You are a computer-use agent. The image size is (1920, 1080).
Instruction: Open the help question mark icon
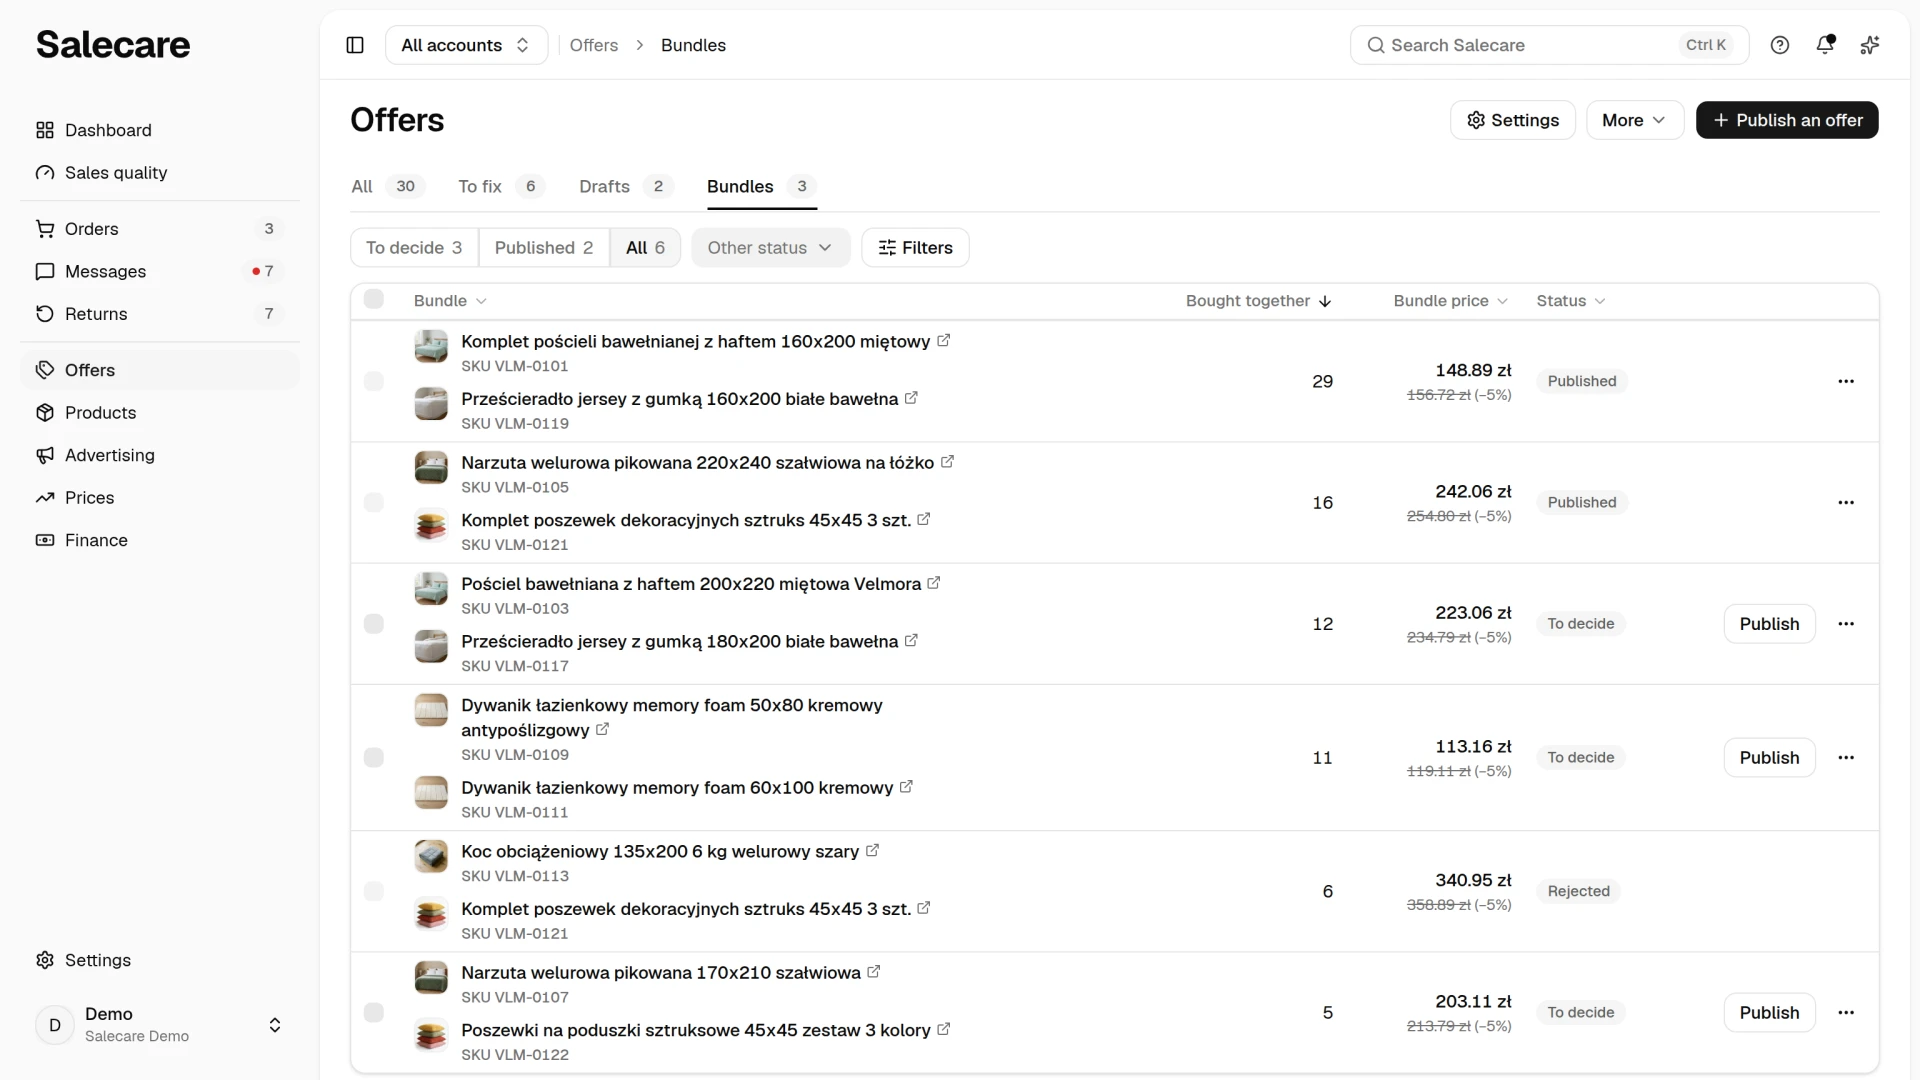coord(1780,45)
